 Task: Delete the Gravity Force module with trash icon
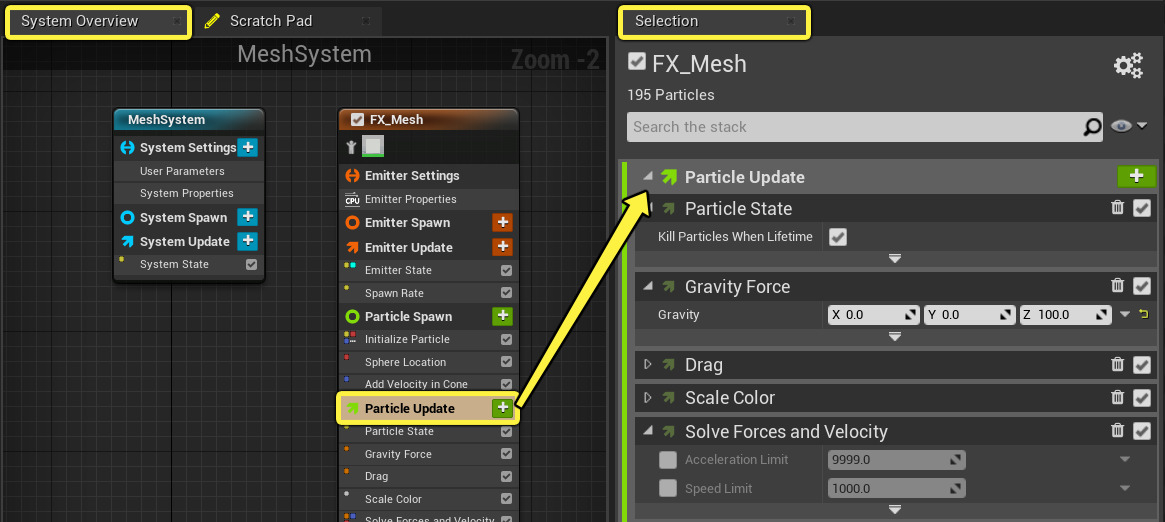point(1118,287)
